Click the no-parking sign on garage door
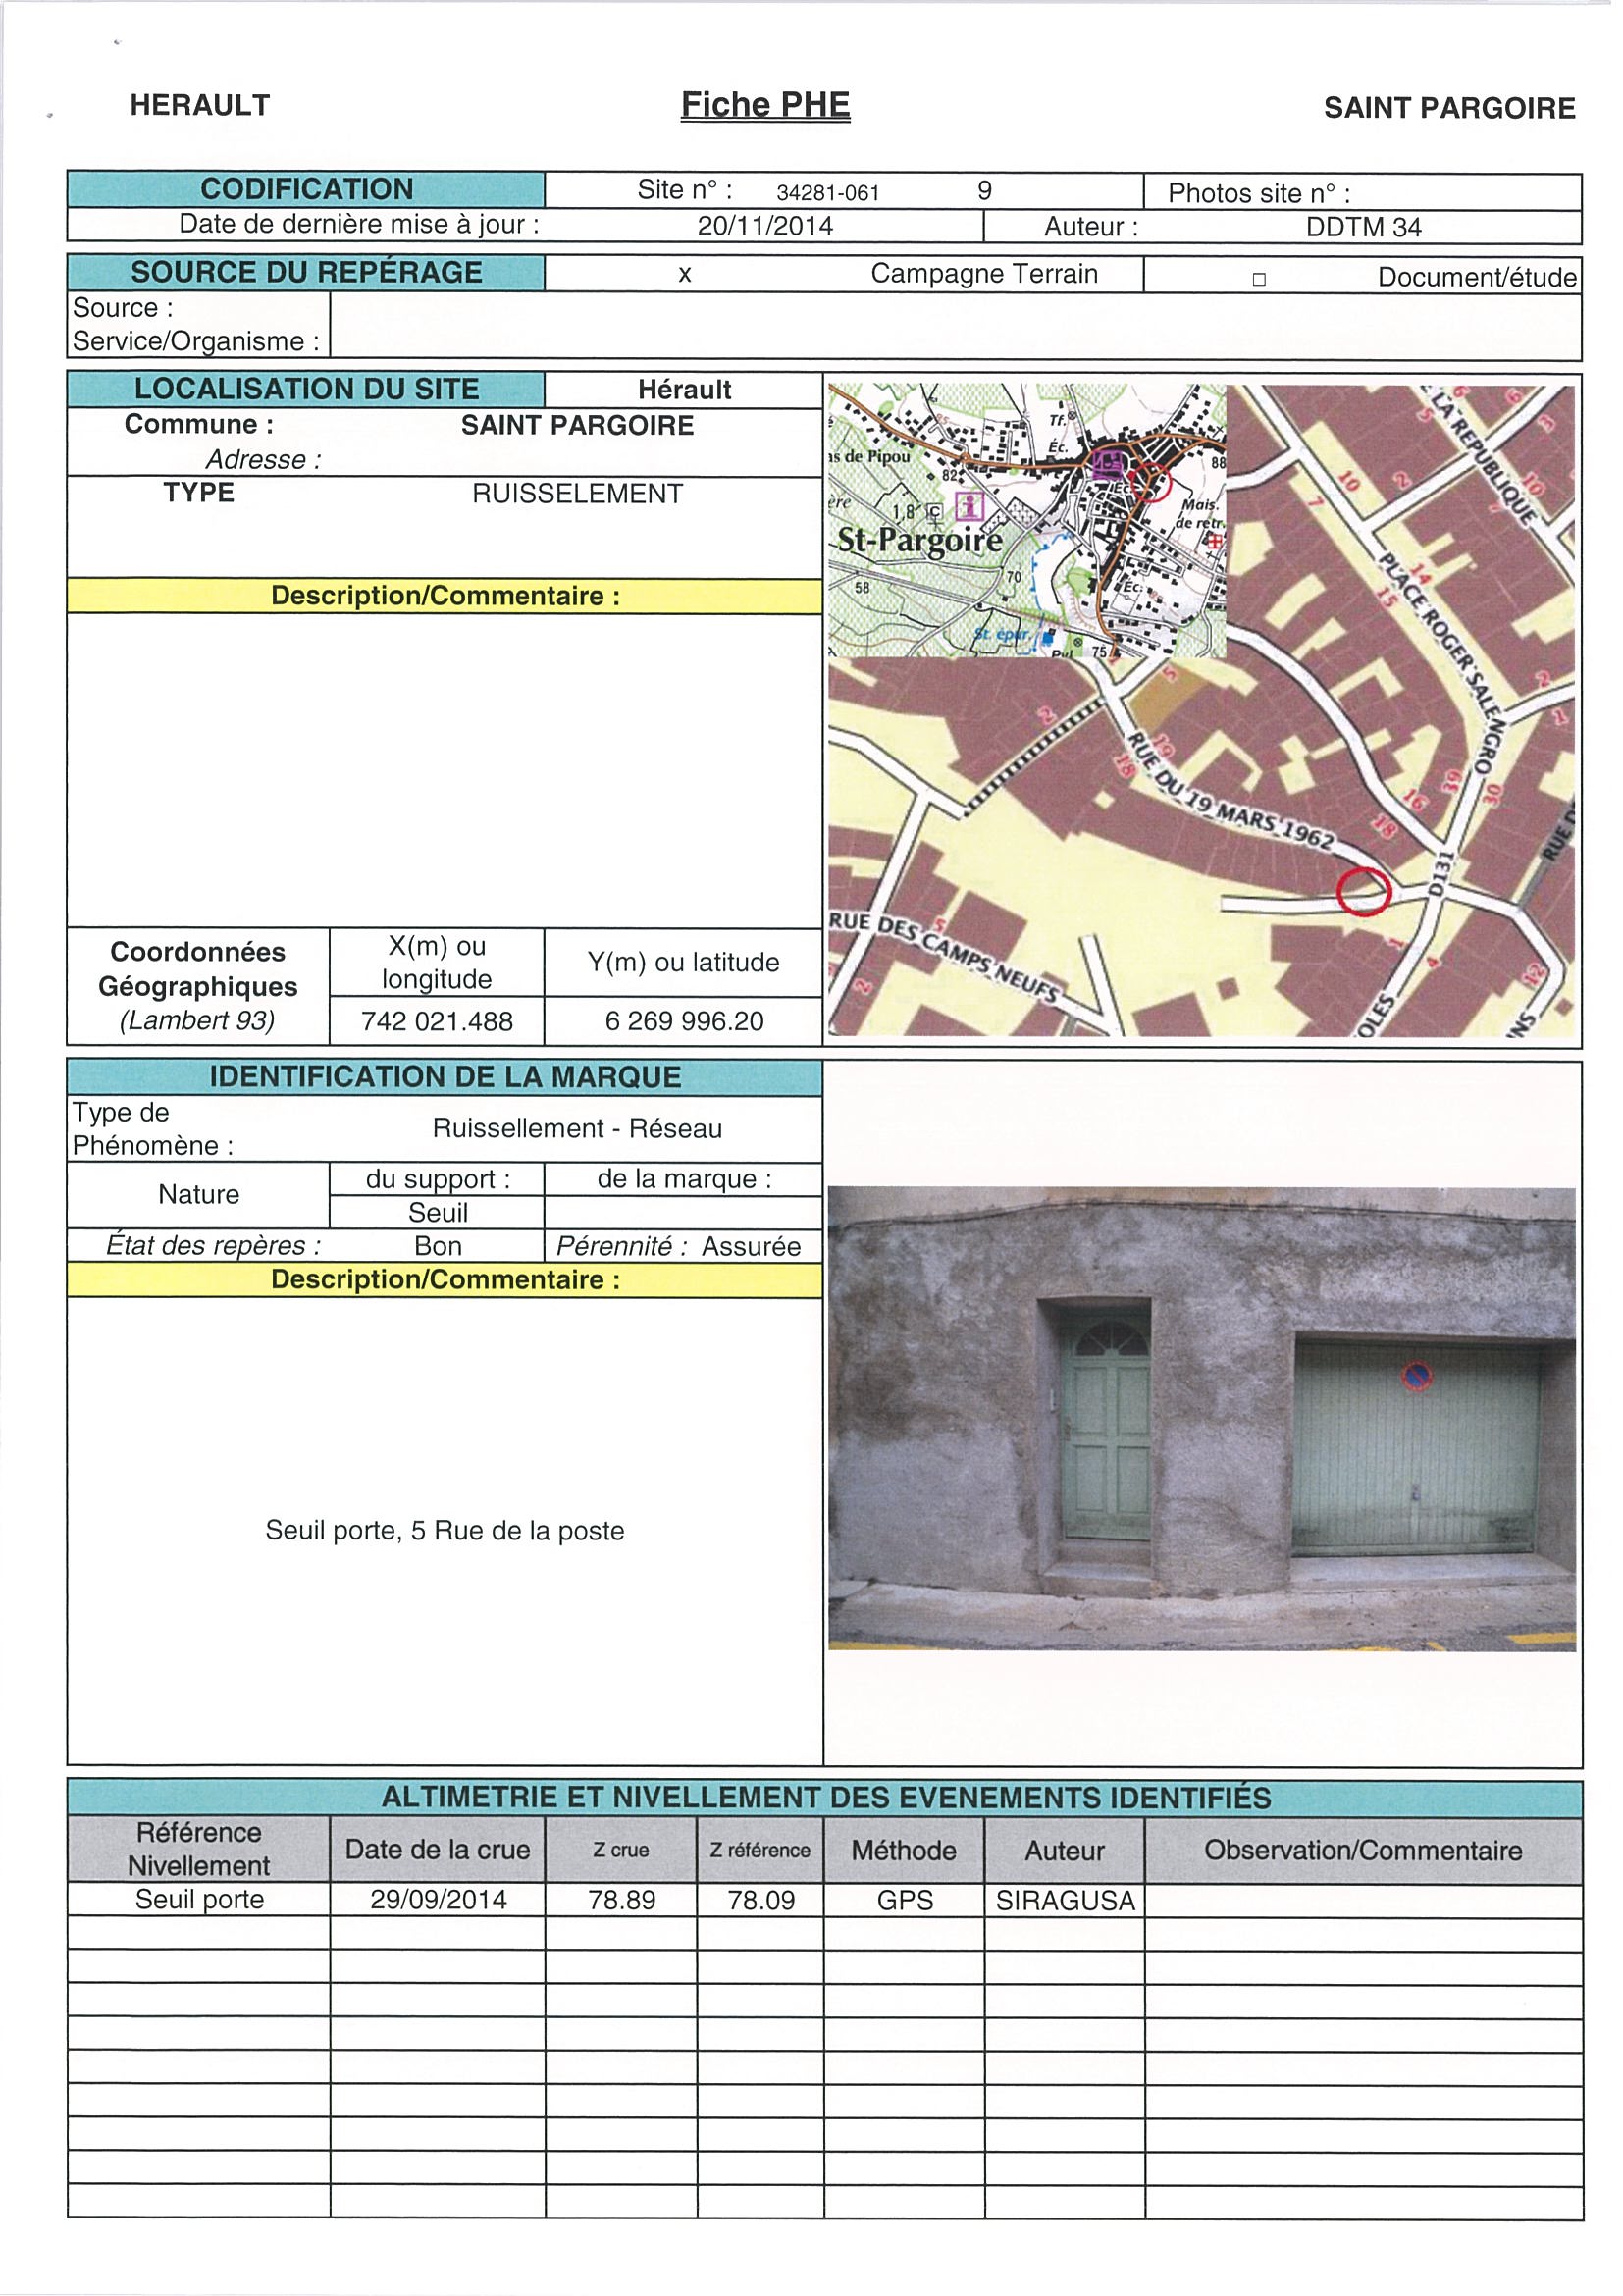1623x2296 pixels. (x=1416, y=1377)
